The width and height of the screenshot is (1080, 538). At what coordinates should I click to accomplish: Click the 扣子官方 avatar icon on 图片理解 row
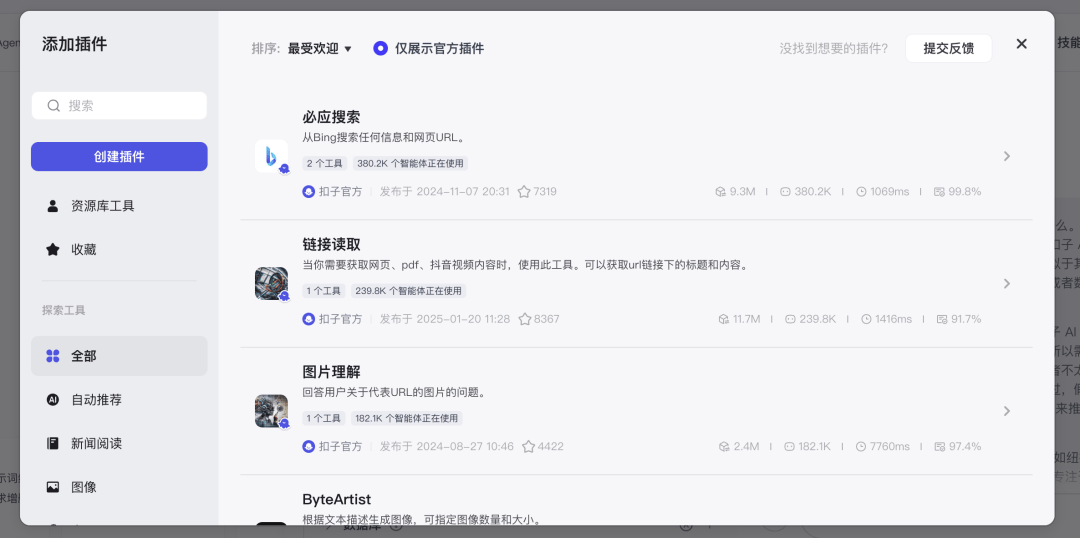click(x=309, y=446)
